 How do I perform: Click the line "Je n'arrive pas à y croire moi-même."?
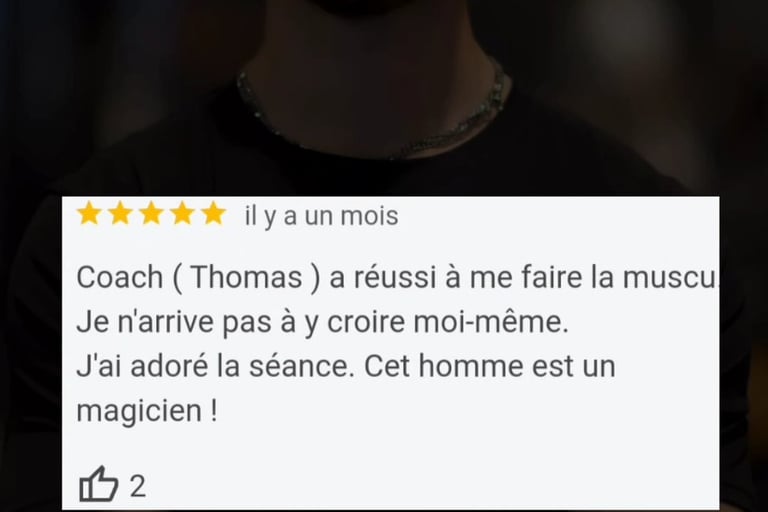point(322,322)
